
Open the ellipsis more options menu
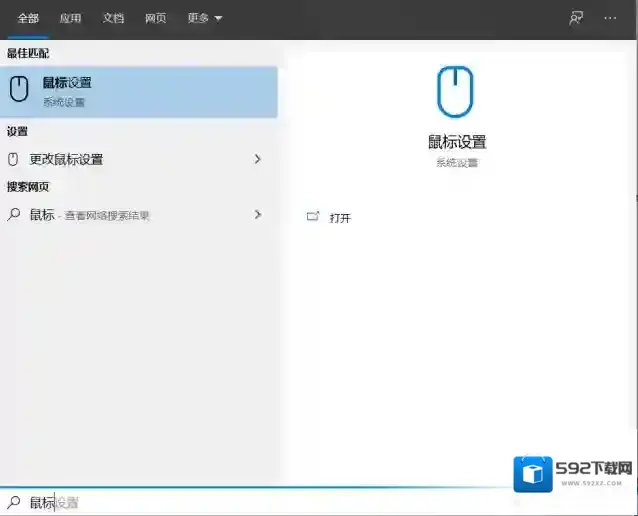click(x=610, y=18)
